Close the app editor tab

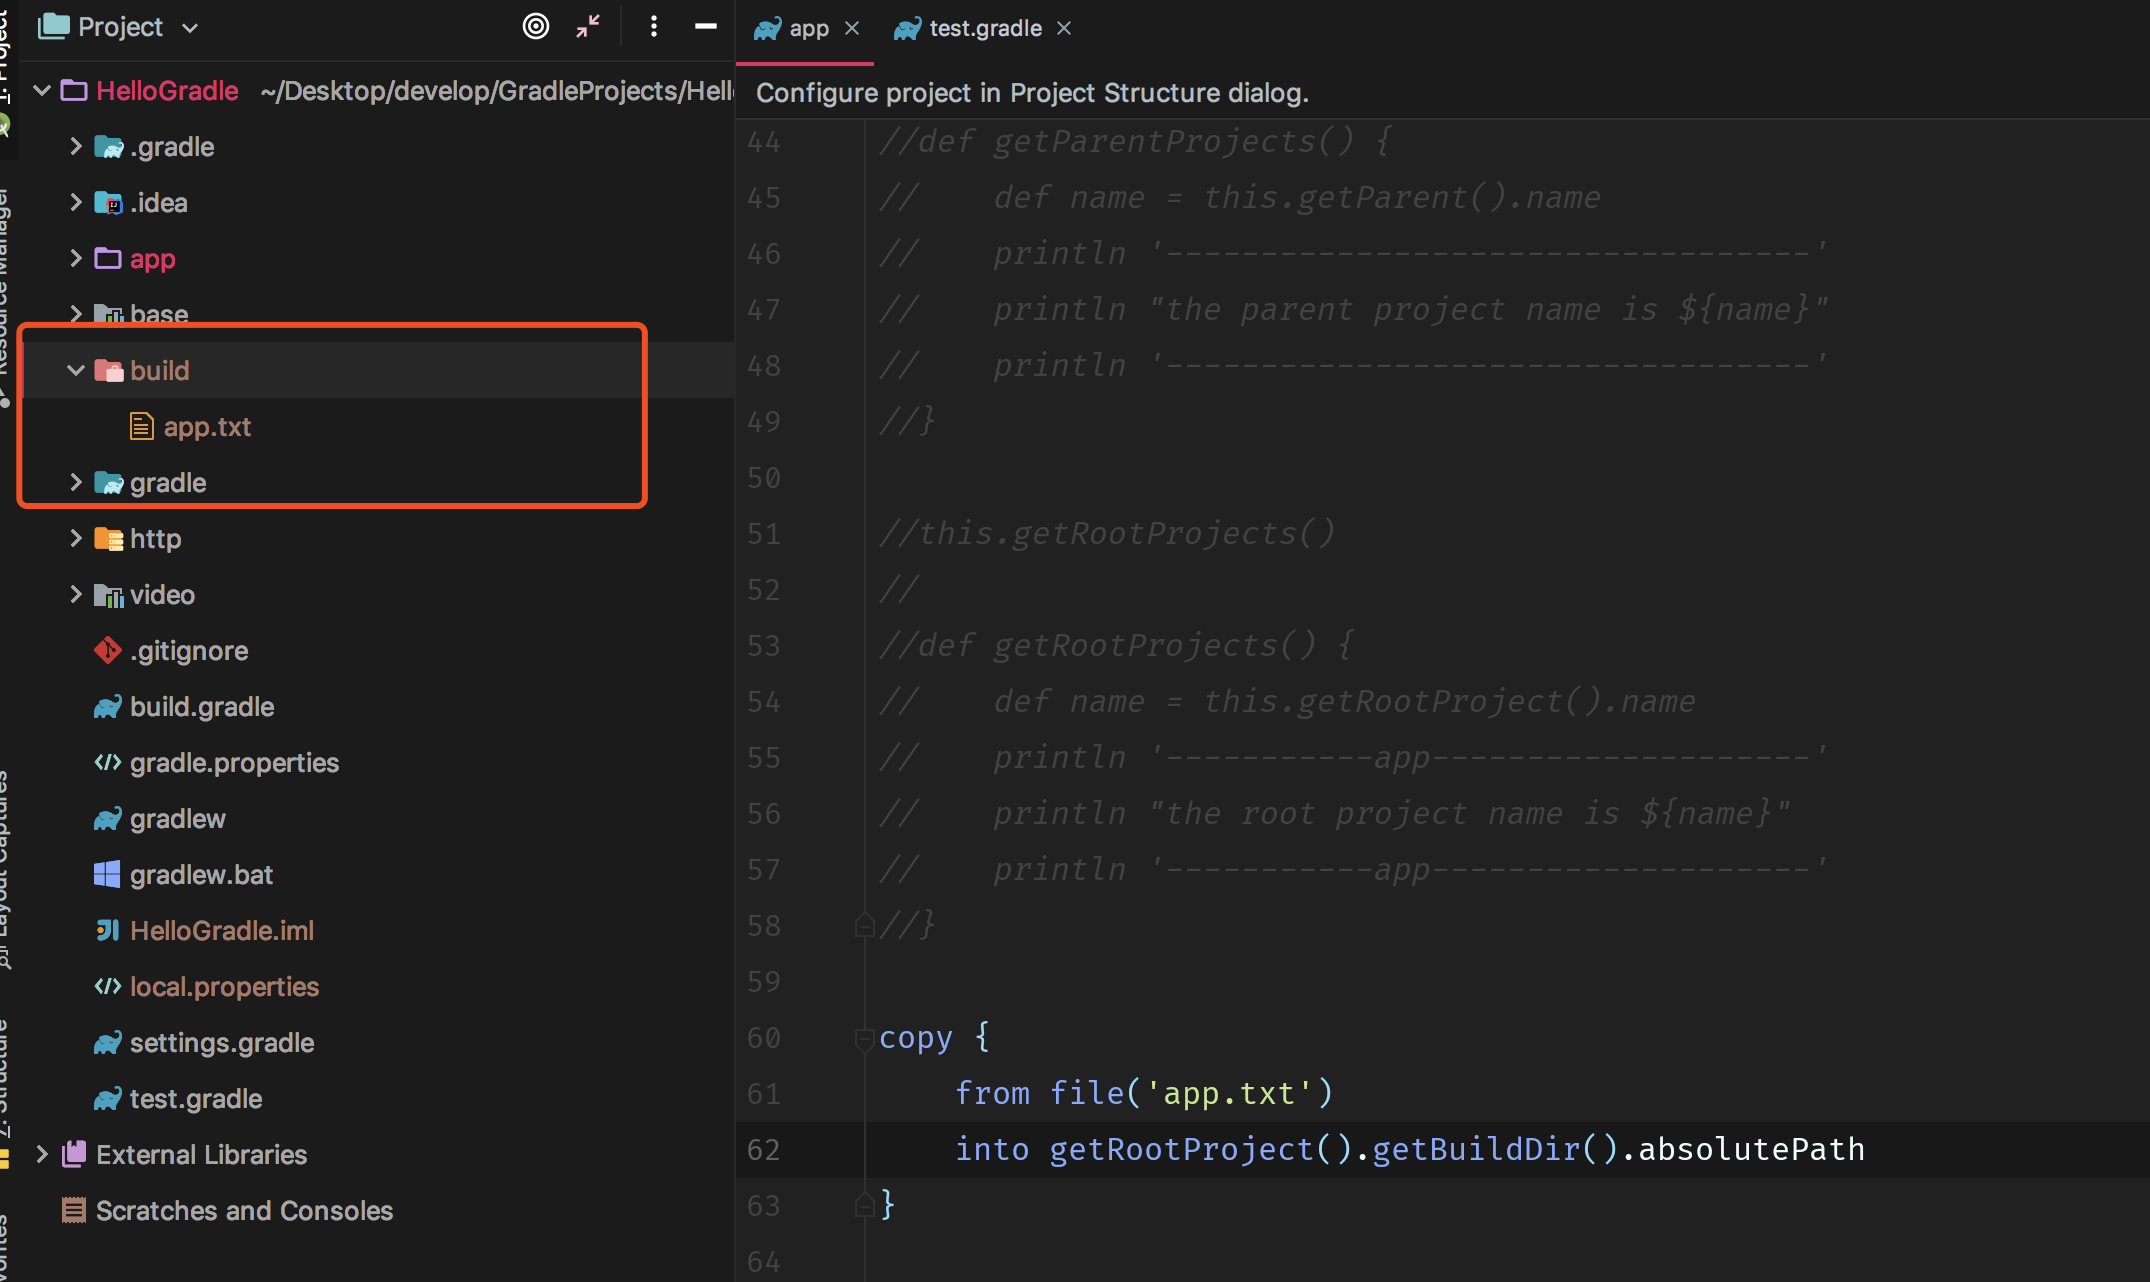pyautogui.click(x=852, y=29)
